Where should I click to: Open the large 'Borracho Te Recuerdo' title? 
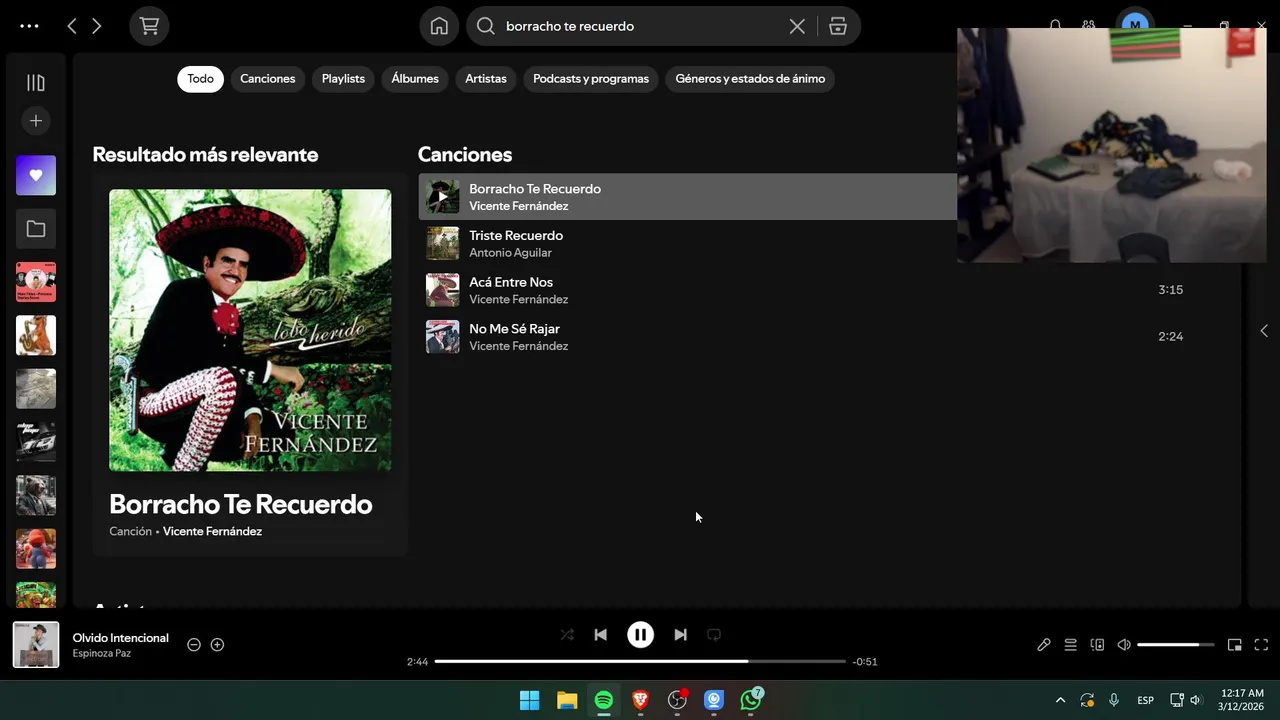click(241, 504)
